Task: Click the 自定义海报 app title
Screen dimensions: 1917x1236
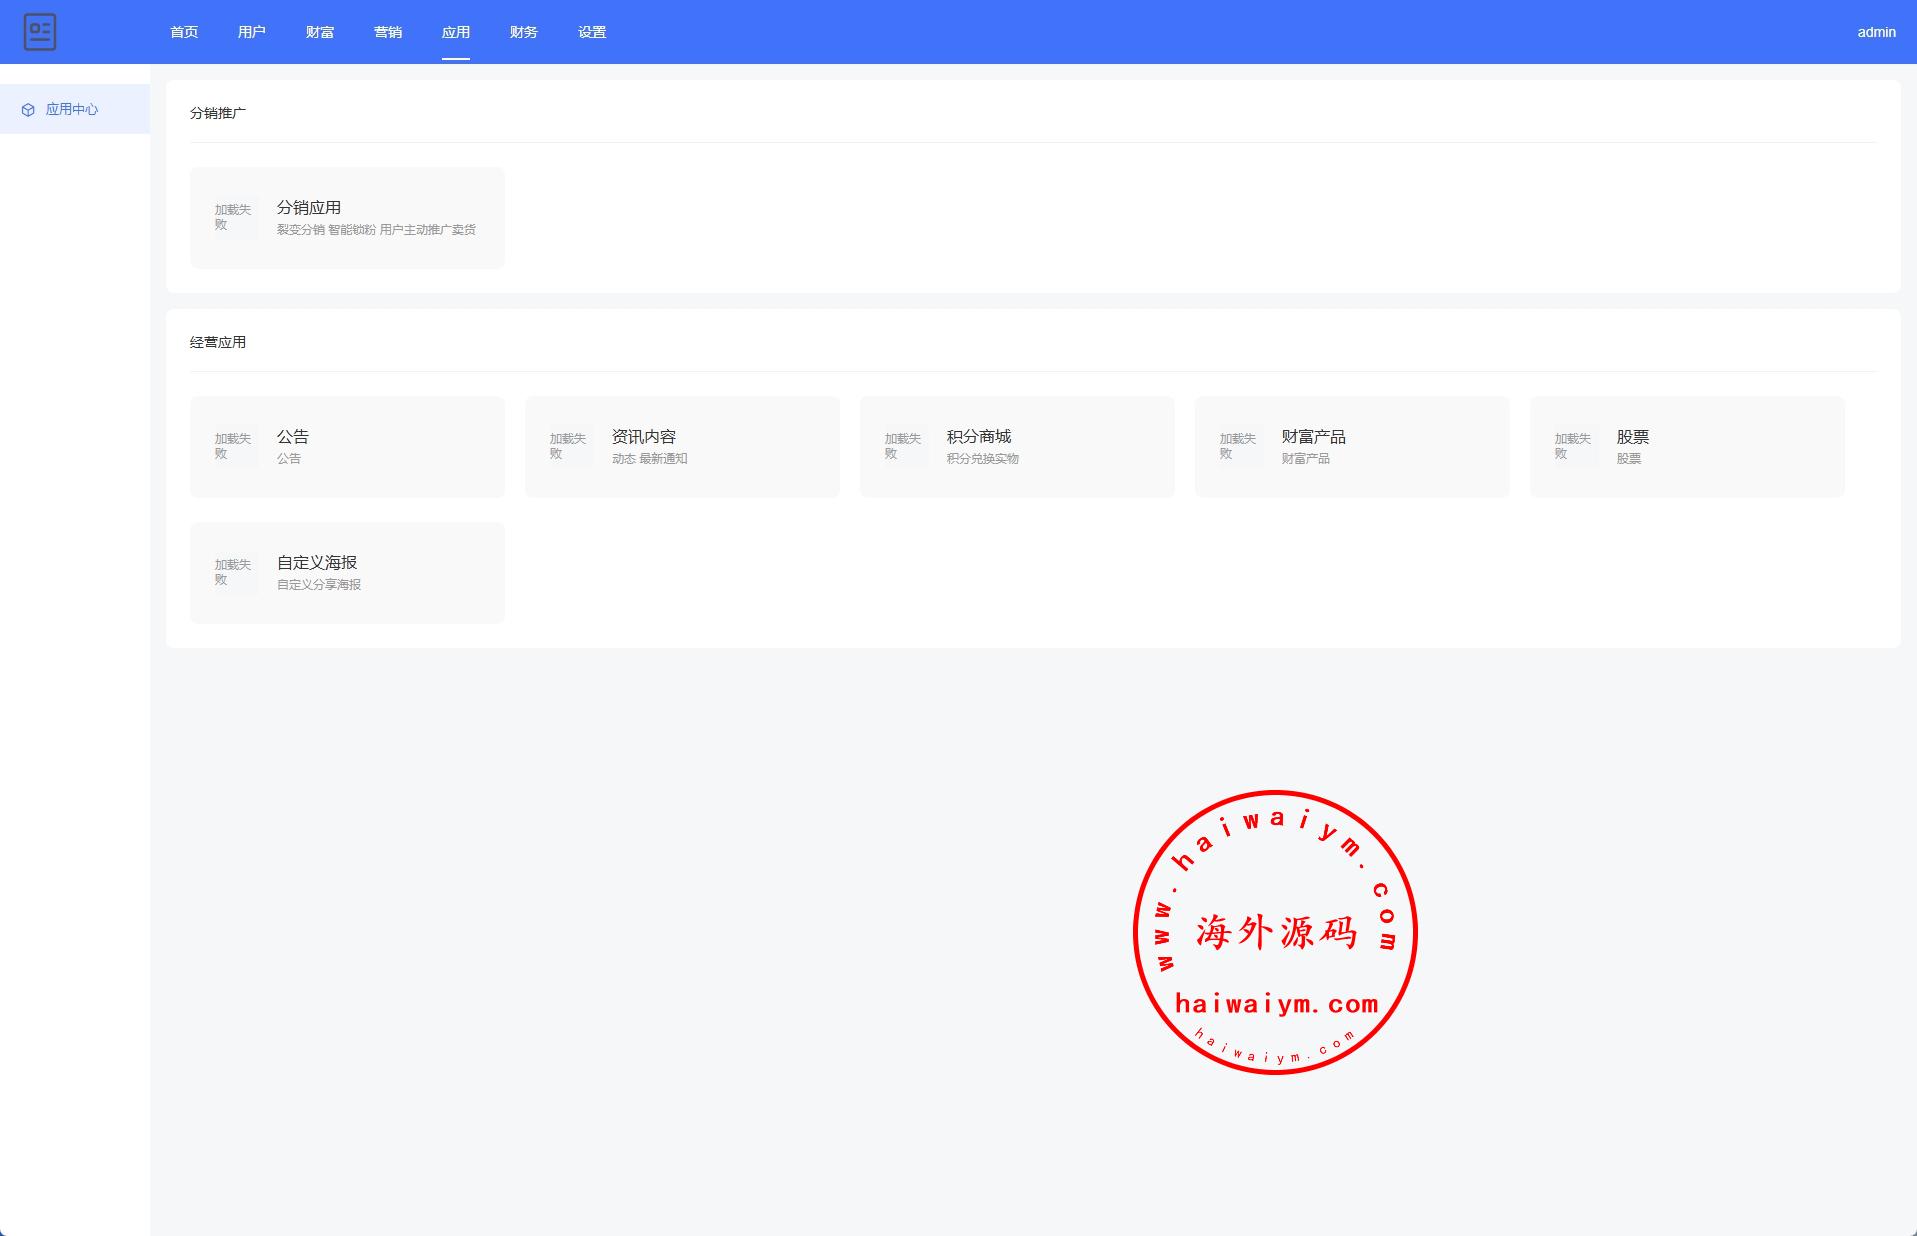Action: (x=317, y=563)
